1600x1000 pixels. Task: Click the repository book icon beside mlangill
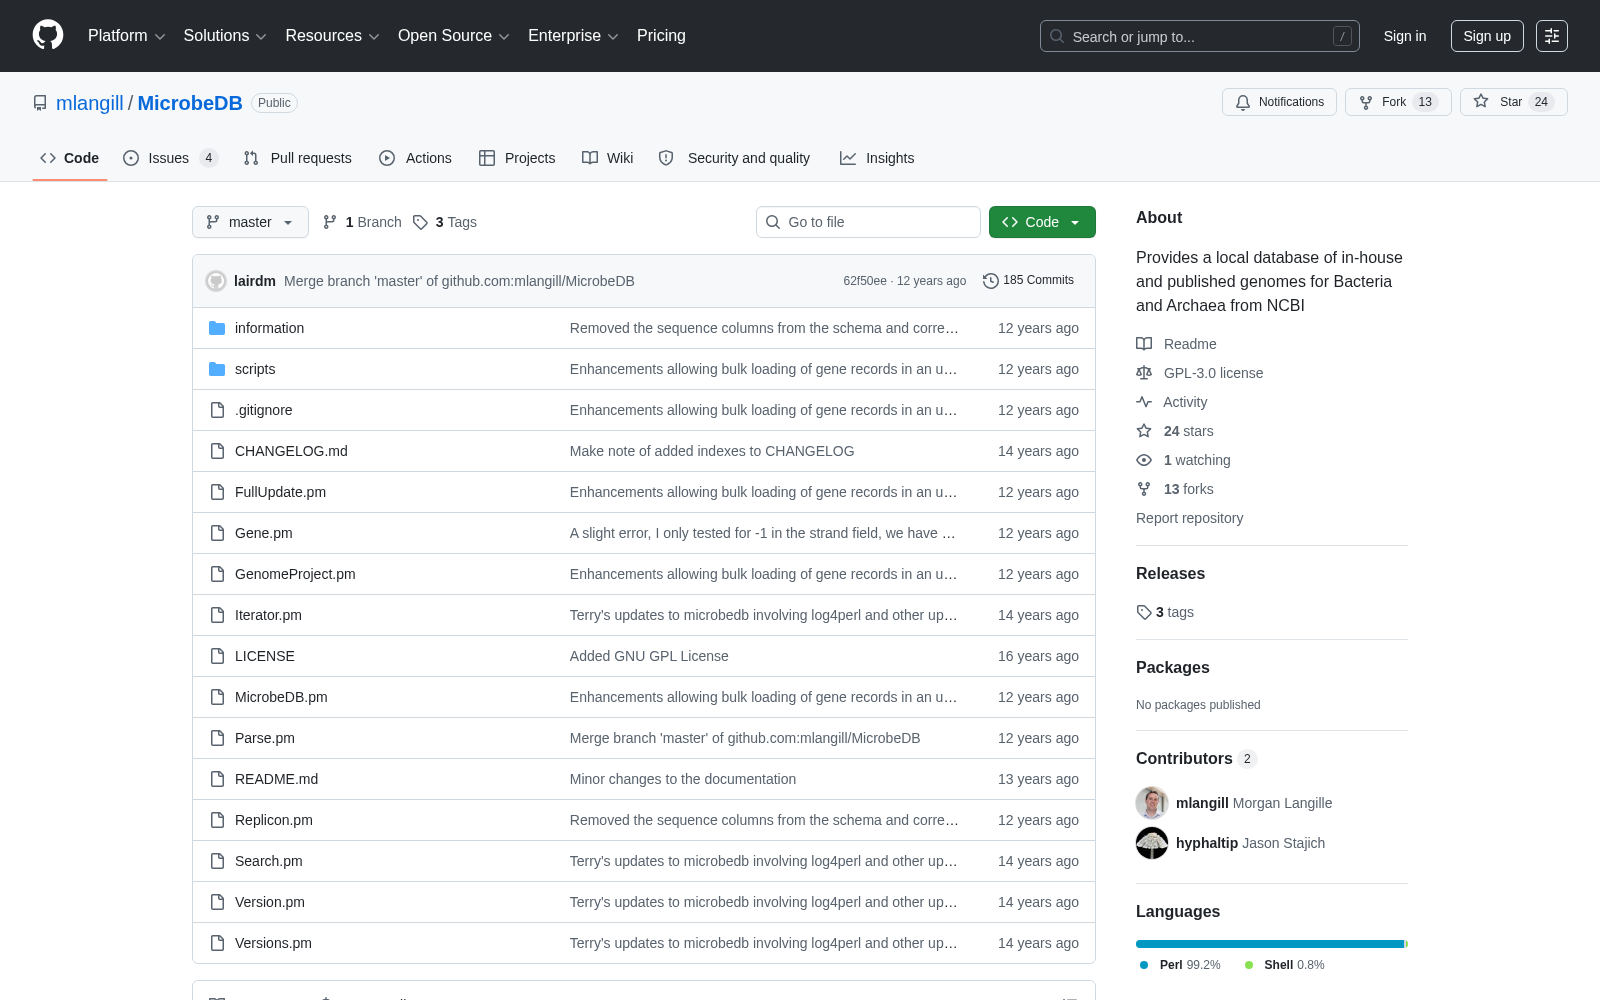click(40, 103)
